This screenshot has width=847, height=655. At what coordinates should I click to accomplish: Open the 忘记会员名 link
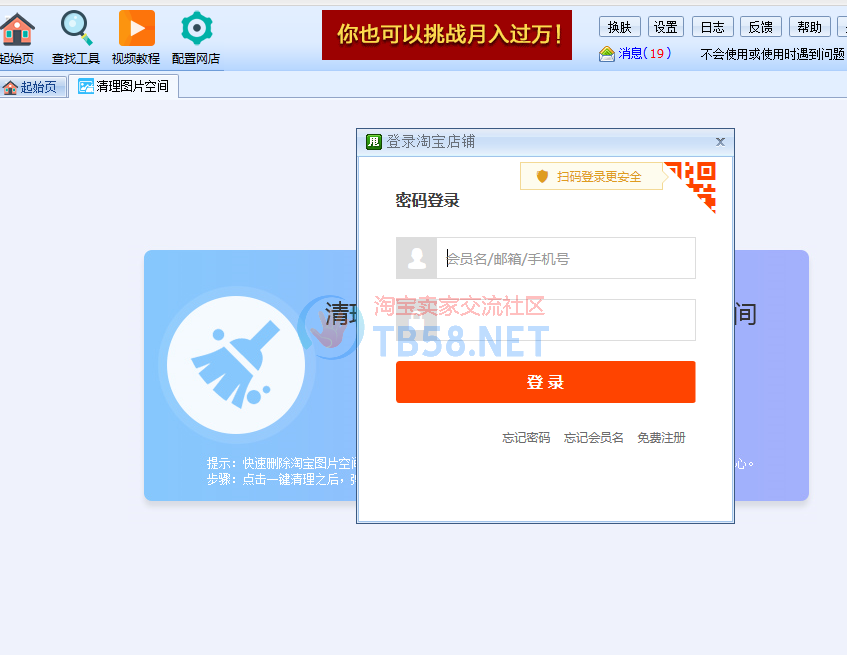click(x=594, y=437)
